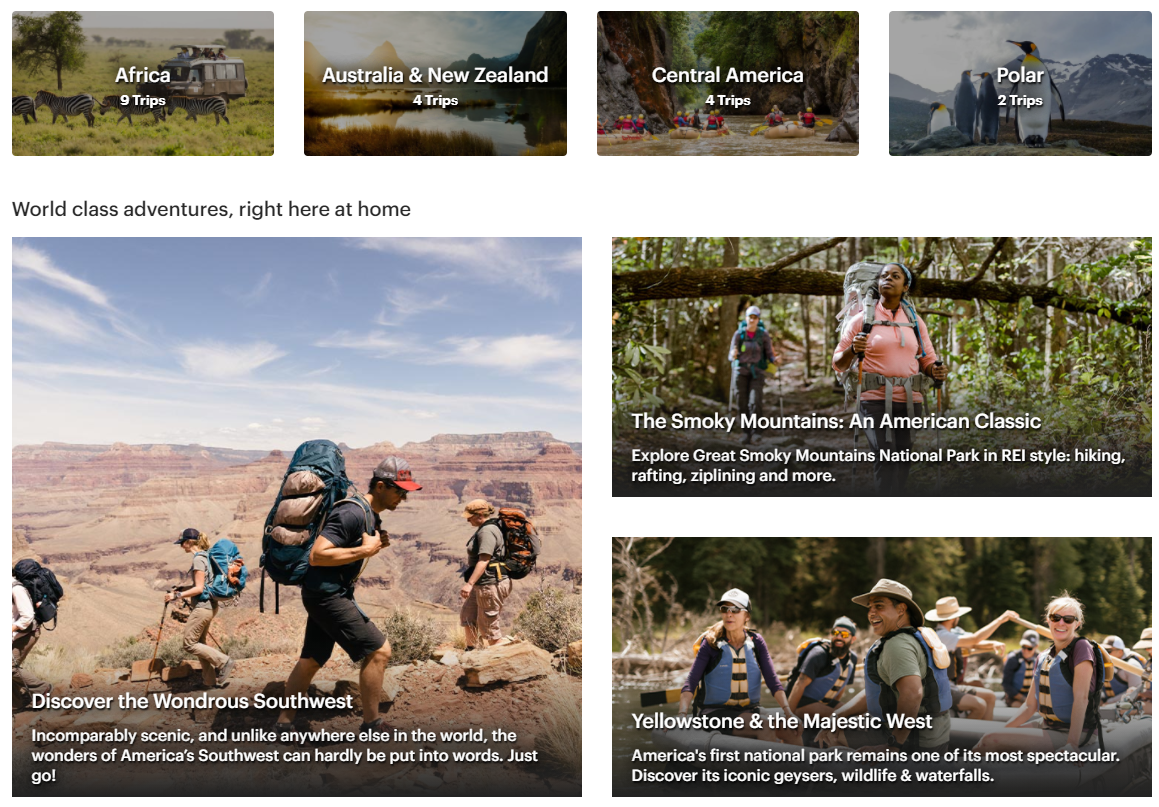This screenshot has width=1159, height=807.
Task: Click the "2 Trips" label under Polar
Action: [1020, 101]
